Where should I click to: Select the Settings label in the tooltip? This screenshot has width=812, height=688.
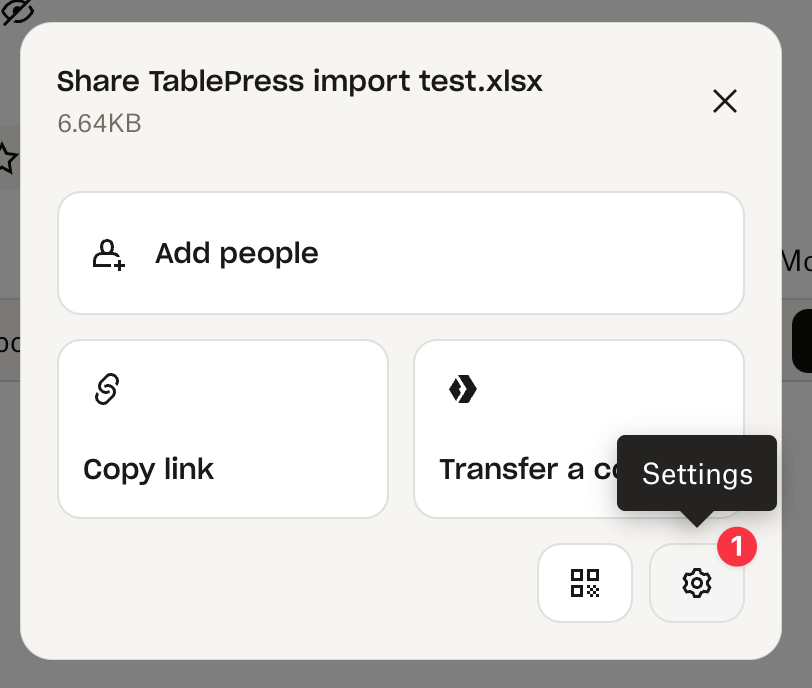pyautogui.click(x=699, y=474)
